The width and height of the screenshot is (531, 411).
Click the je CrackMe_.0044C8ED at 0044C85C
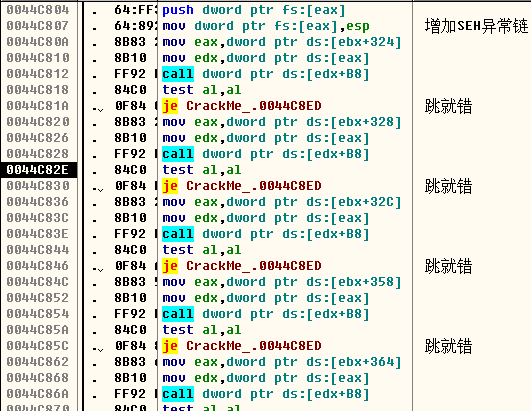(242, 346)
